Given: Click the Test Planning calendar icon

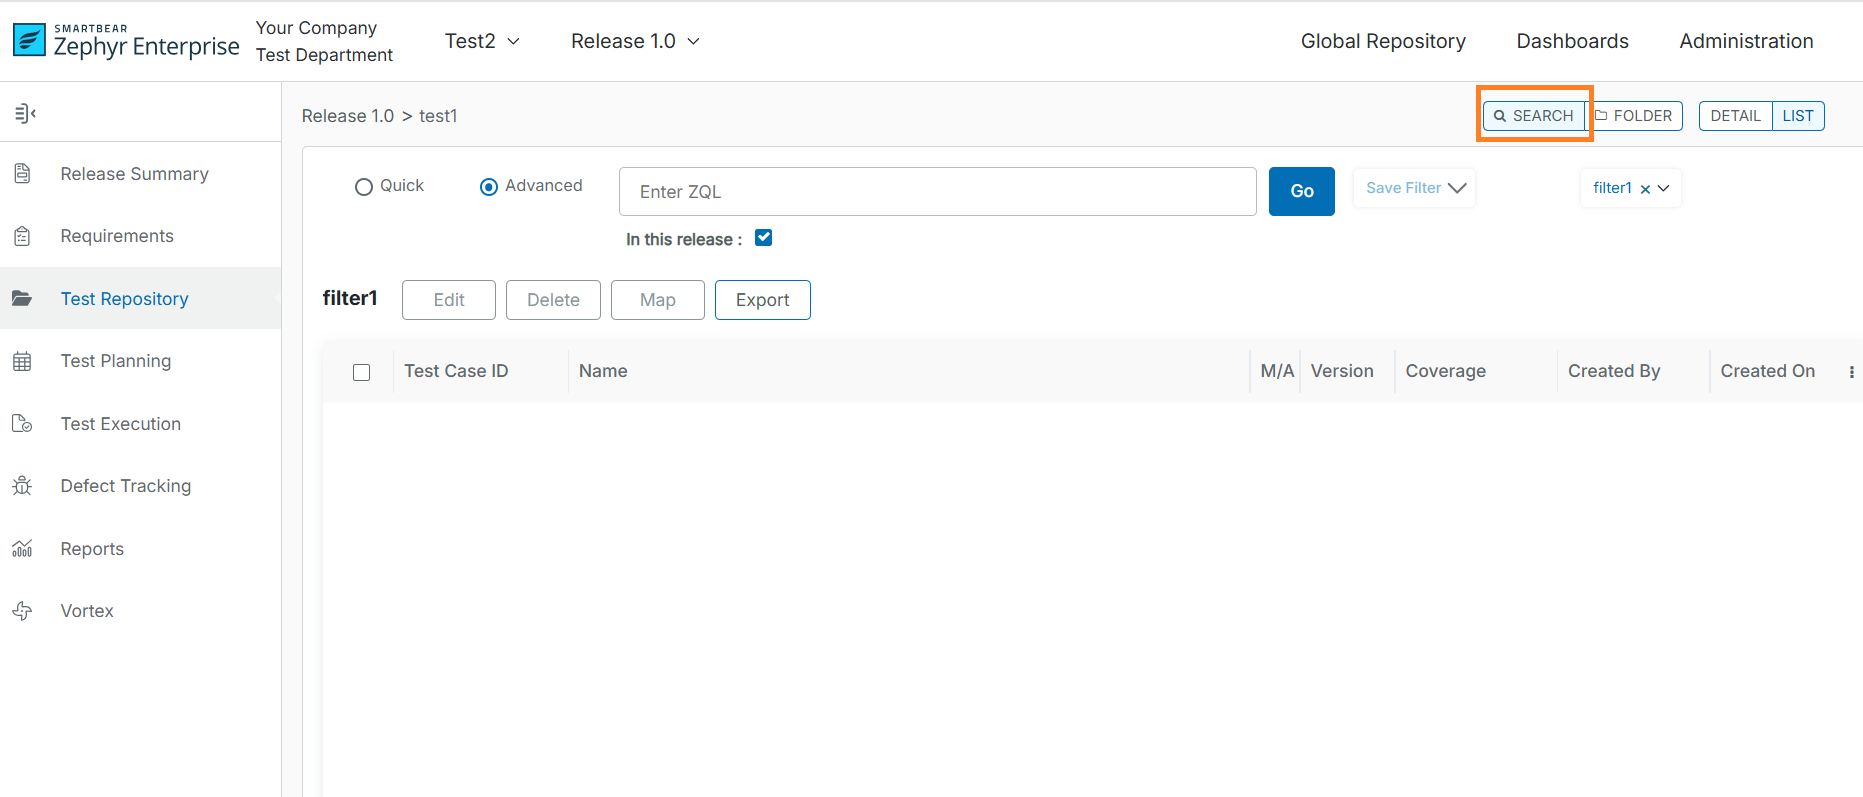Looking at the screenshot, I should pyautogui.click(x=22, y=361).
